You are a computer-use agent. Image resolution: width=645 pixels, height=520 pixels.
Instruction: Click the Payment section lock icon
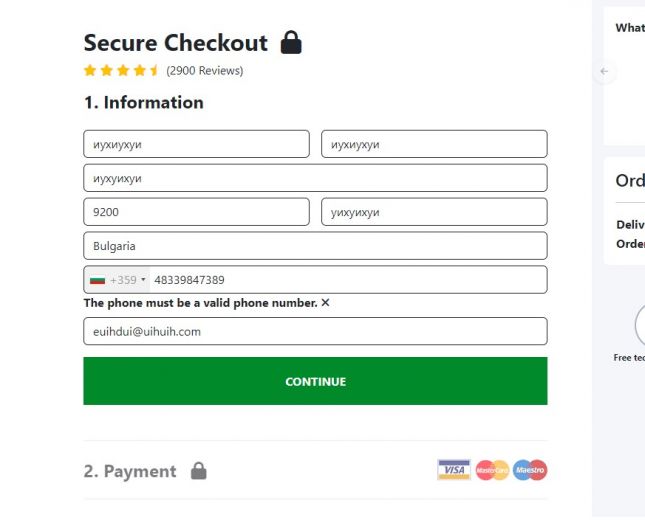click(x=198, y=471)
